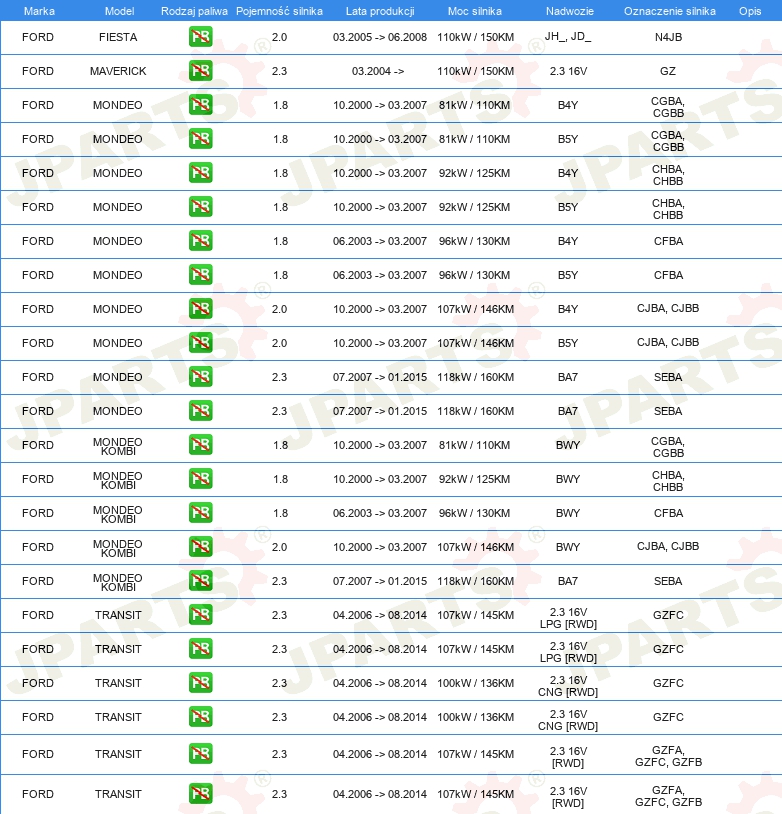Select CHBA, CHBB in the MONDEO KOMBI row
This screenshot has height=814, width=782.
(668, 481)
